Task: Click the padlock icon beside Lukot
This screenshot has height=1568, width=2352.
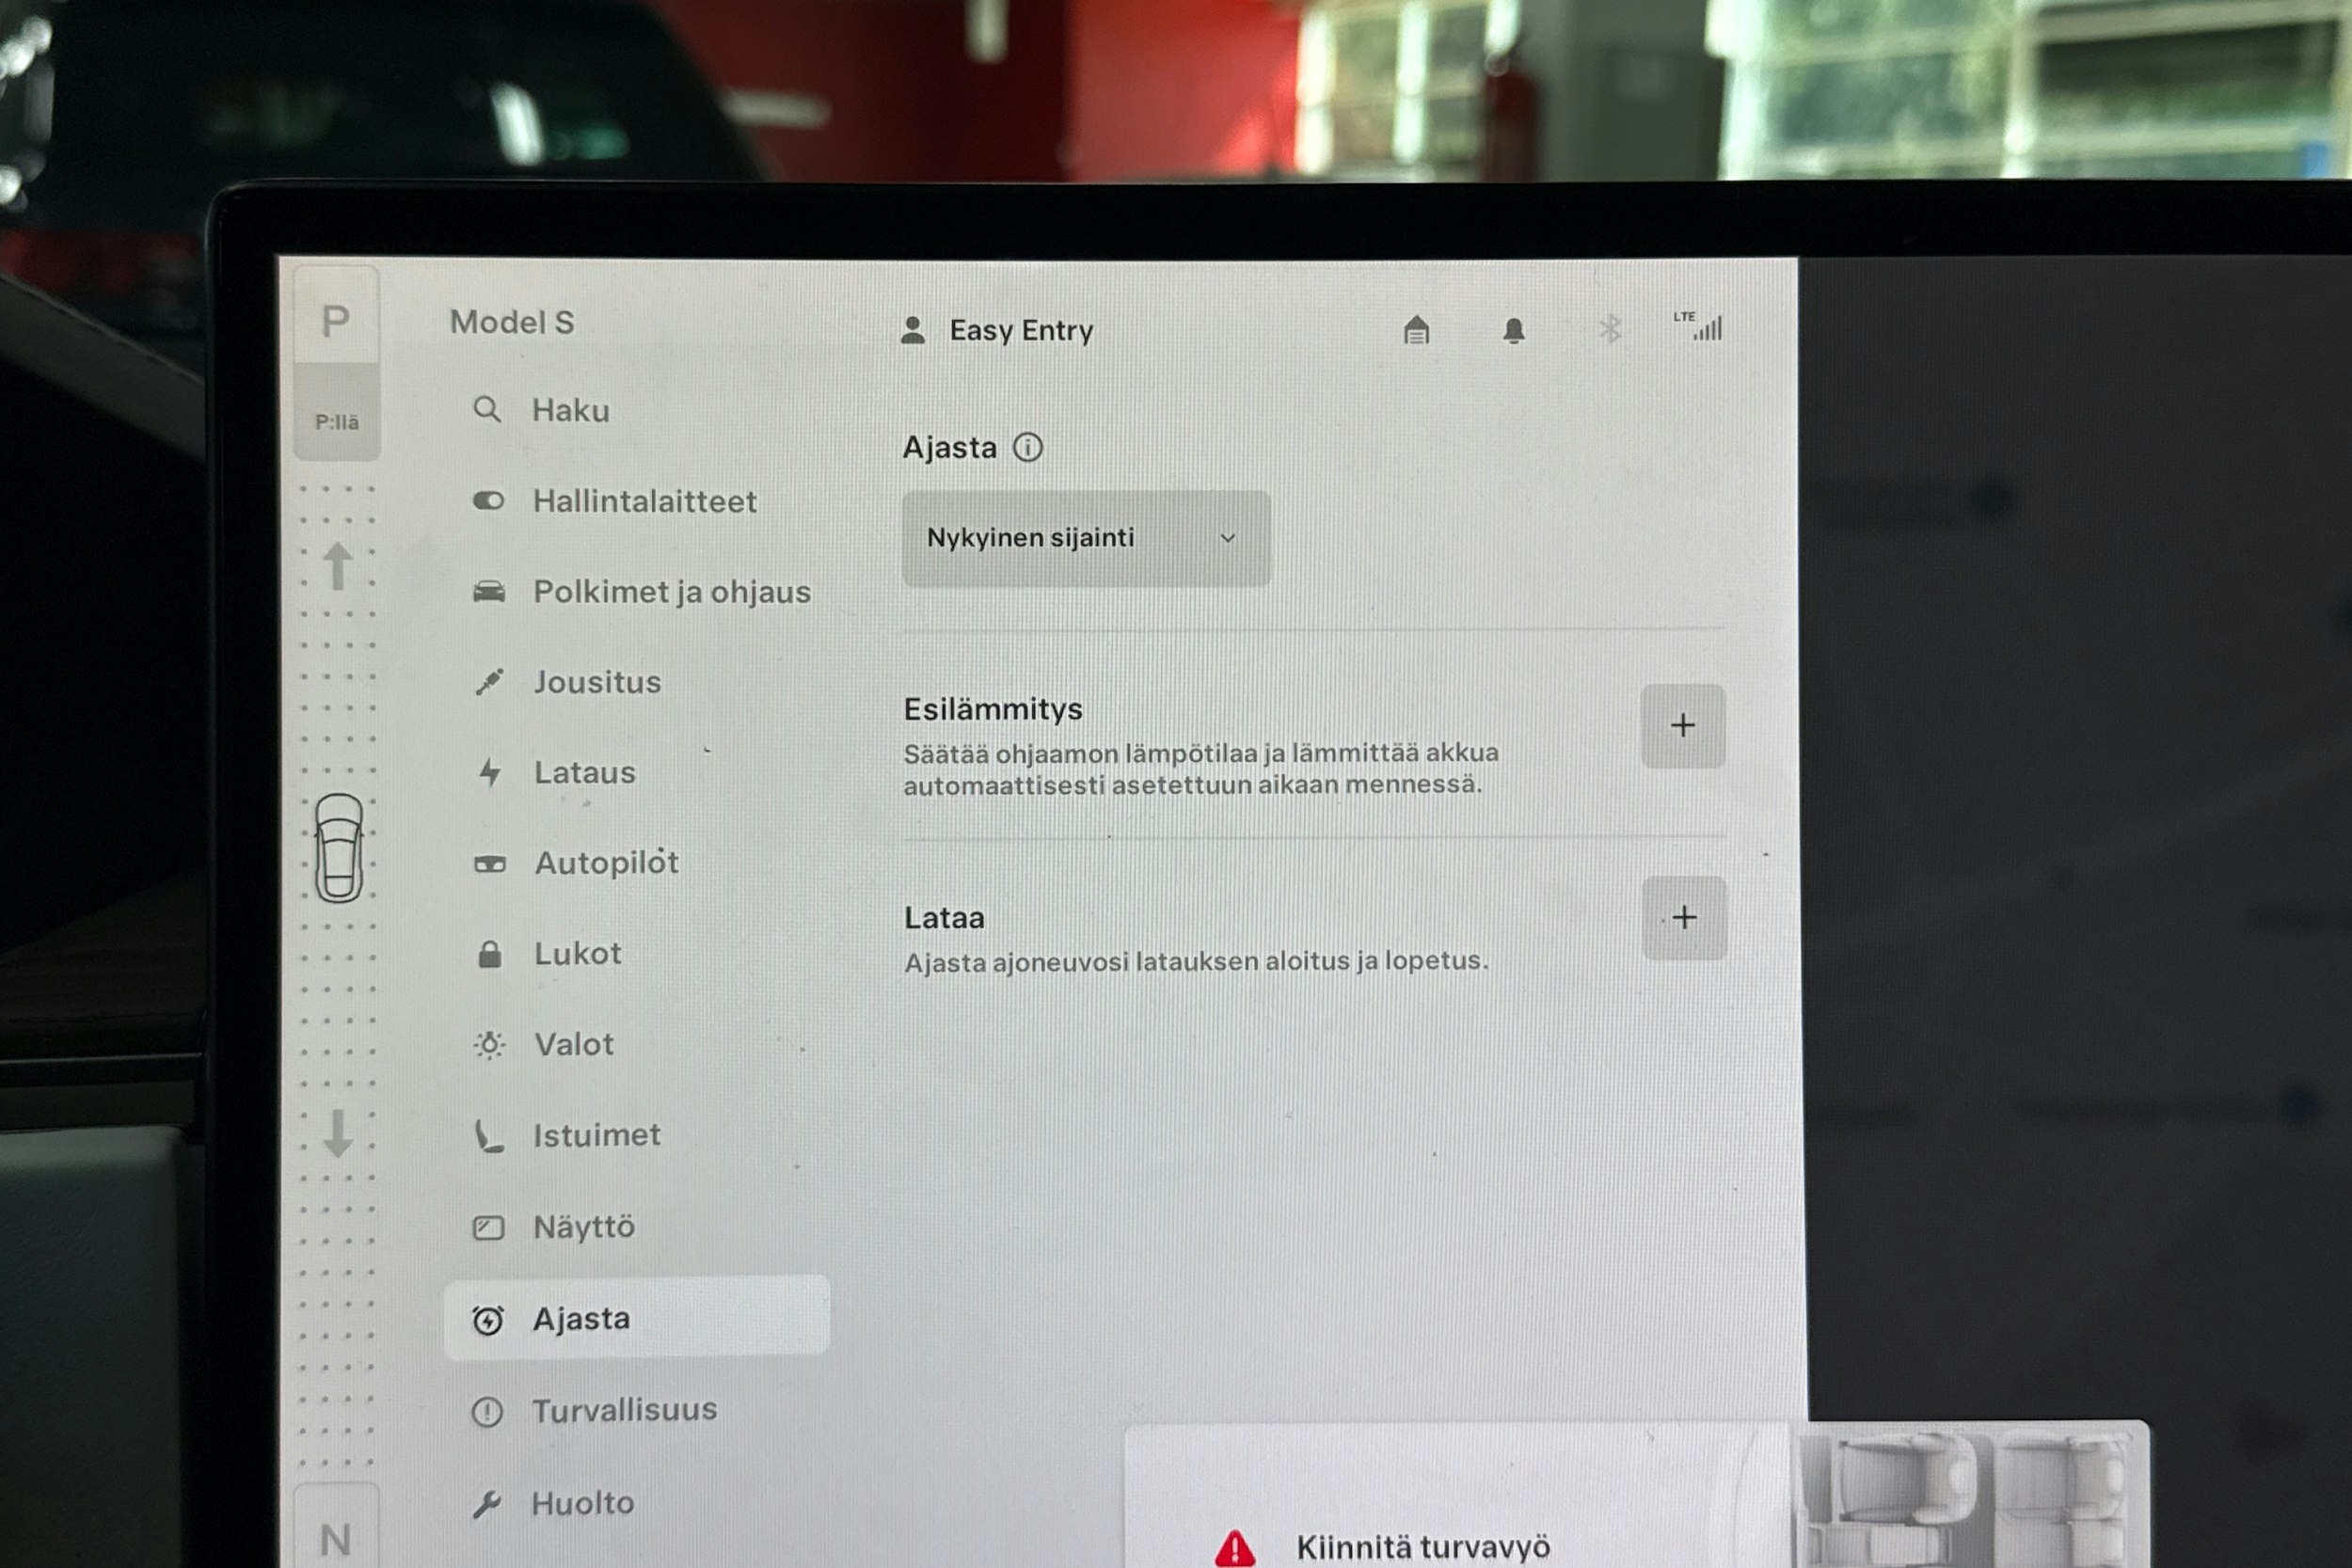Action: (490, 954)
